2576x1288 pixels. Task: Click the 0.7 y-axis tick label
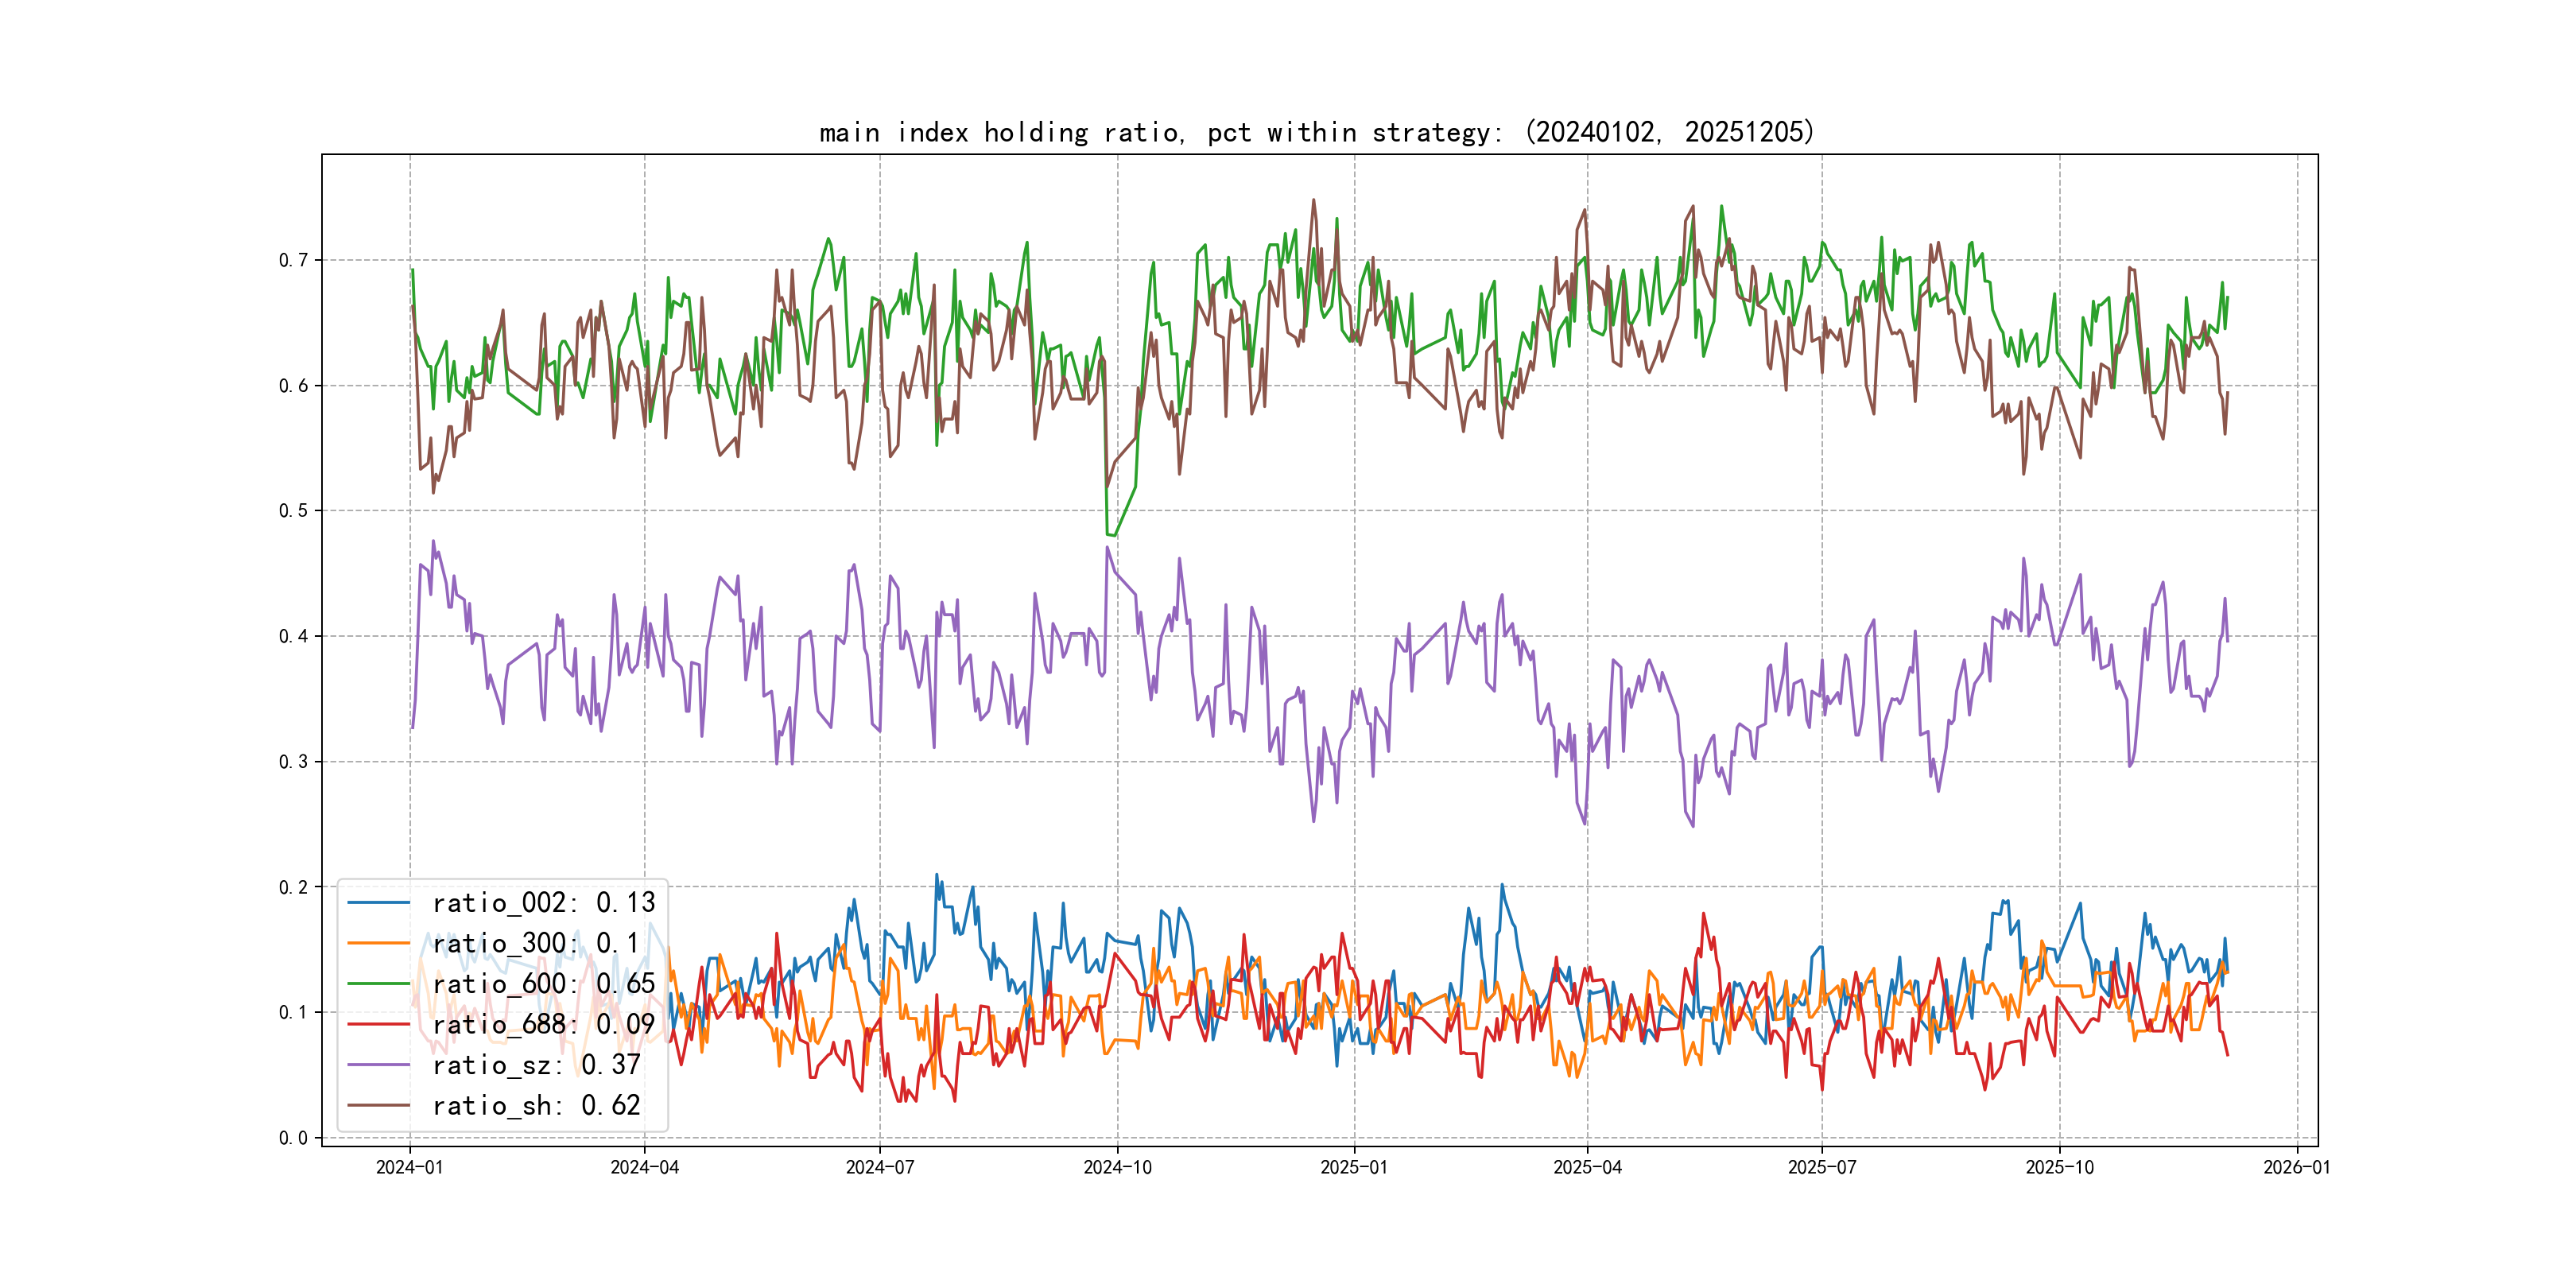click(293, 260)
